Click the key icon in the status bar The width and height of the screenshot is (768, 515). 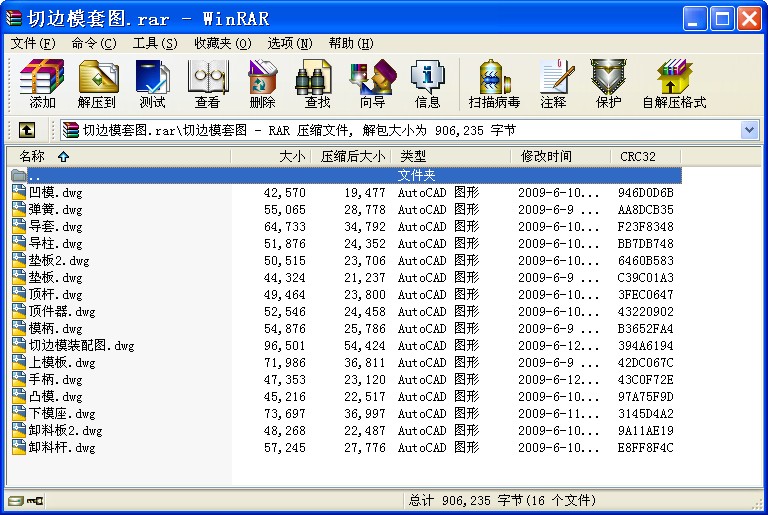point(35,501)
